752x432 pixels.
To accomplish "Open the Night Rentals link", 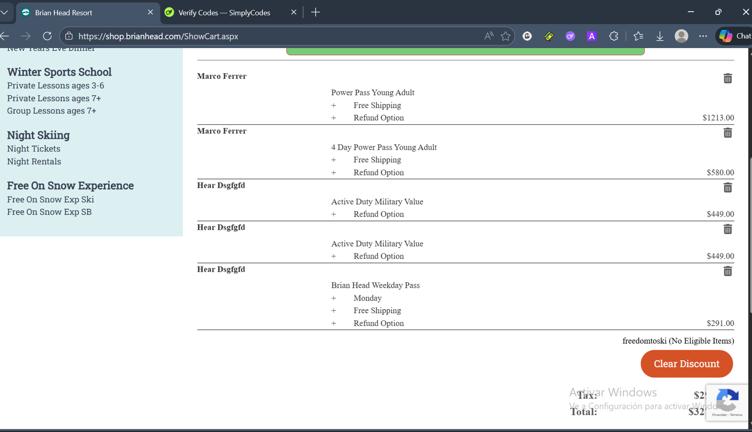I will coord(34,161).
